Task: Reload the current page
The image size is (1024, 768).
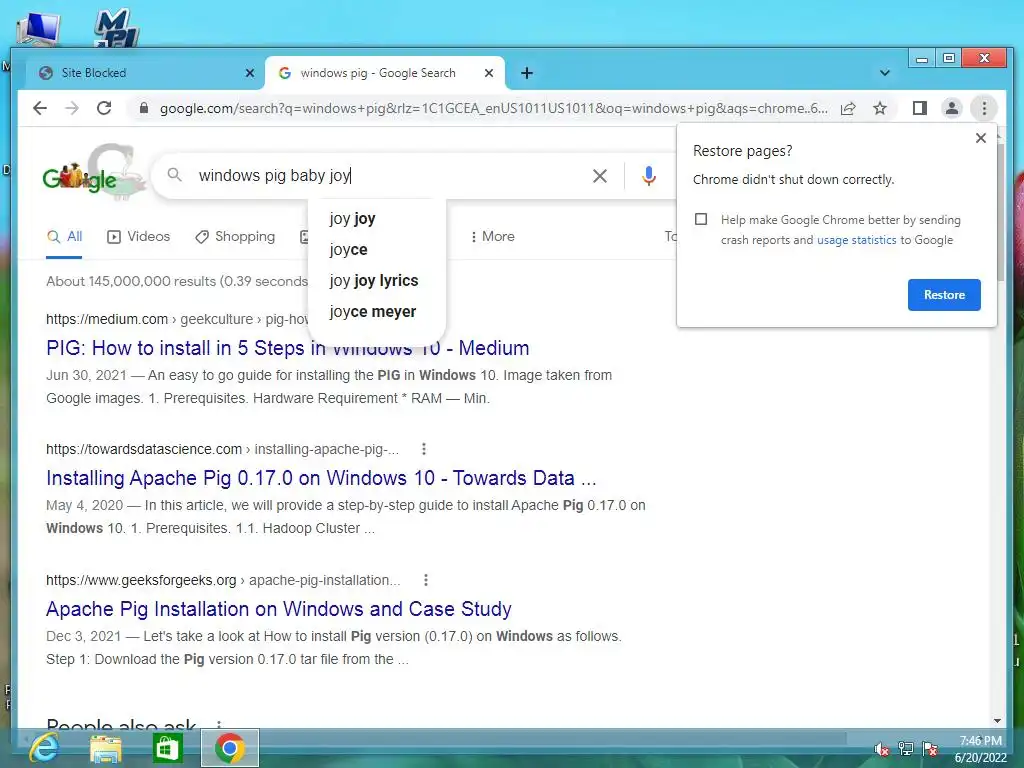Action: point(104,108)
